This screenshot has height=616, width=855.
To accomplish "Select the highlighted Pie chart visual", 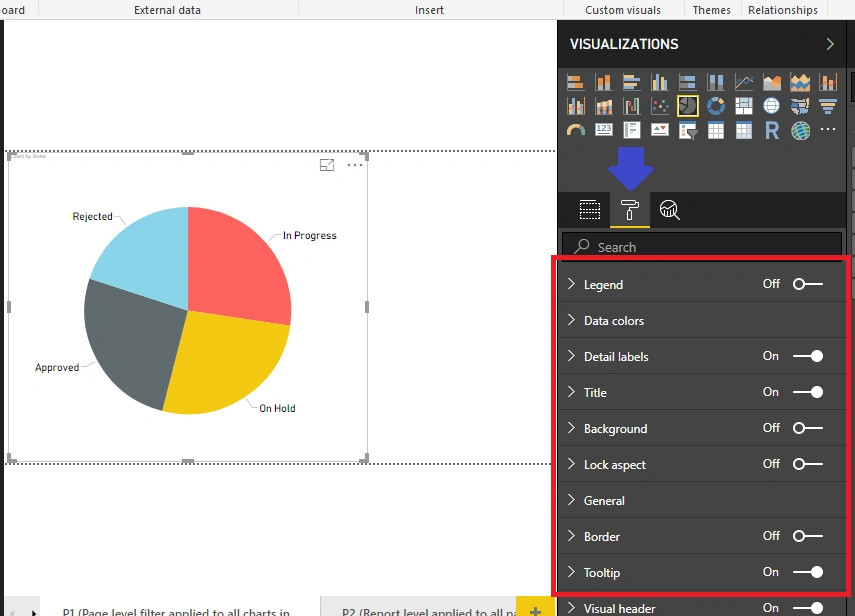I will click(688, 106).
